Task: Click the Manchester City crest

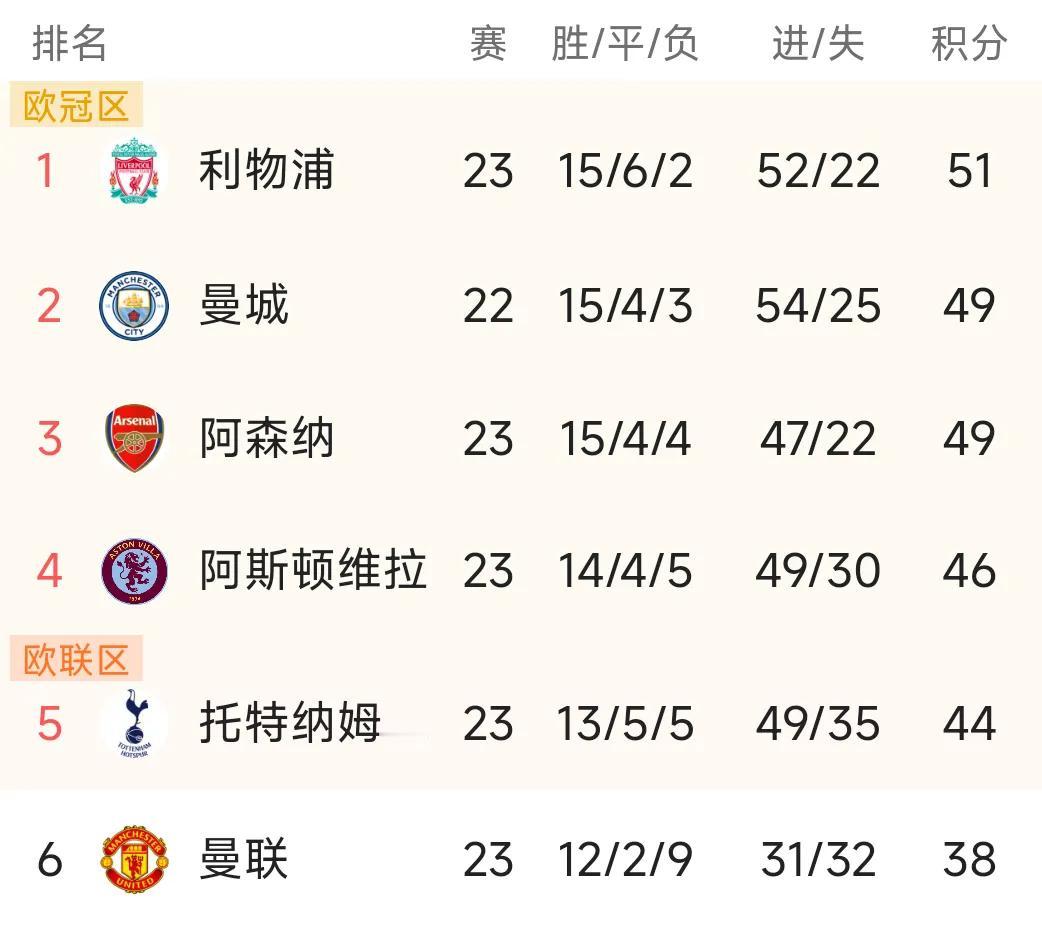Action: point(134,306)
